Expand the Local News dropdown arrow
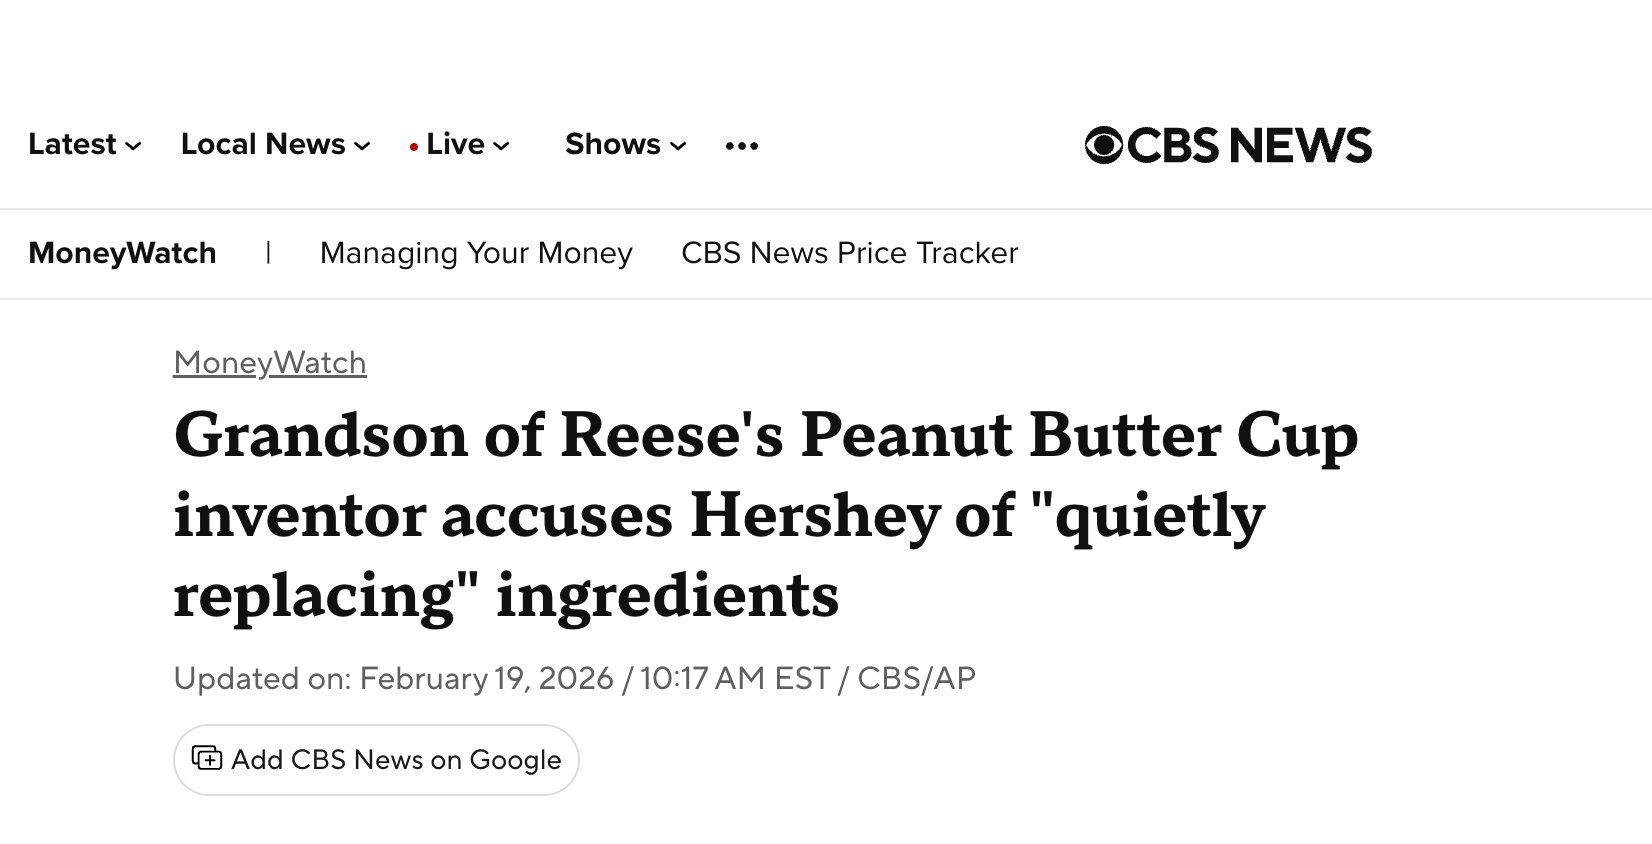 (x=362, y=146)
